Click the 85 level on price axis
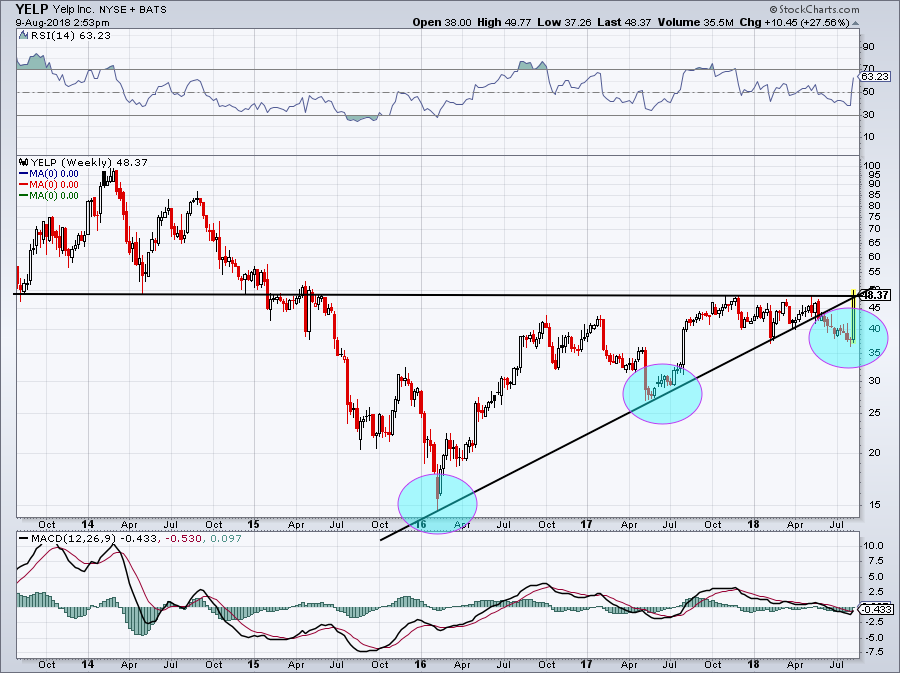Image resolution: width=900 pixels, height=673 pixels. 874,194
